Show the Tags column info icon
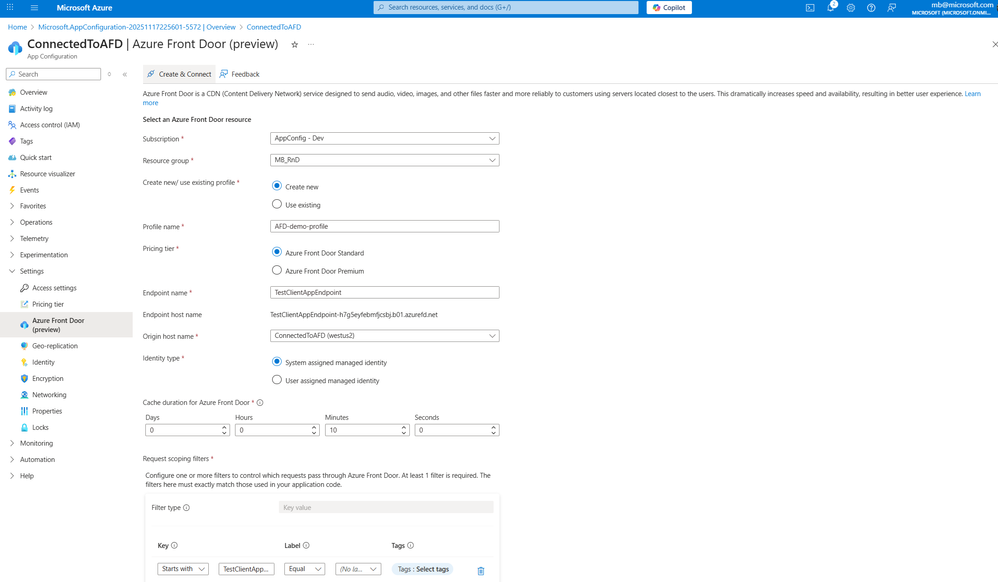998x582 pixels. [411, 545]
